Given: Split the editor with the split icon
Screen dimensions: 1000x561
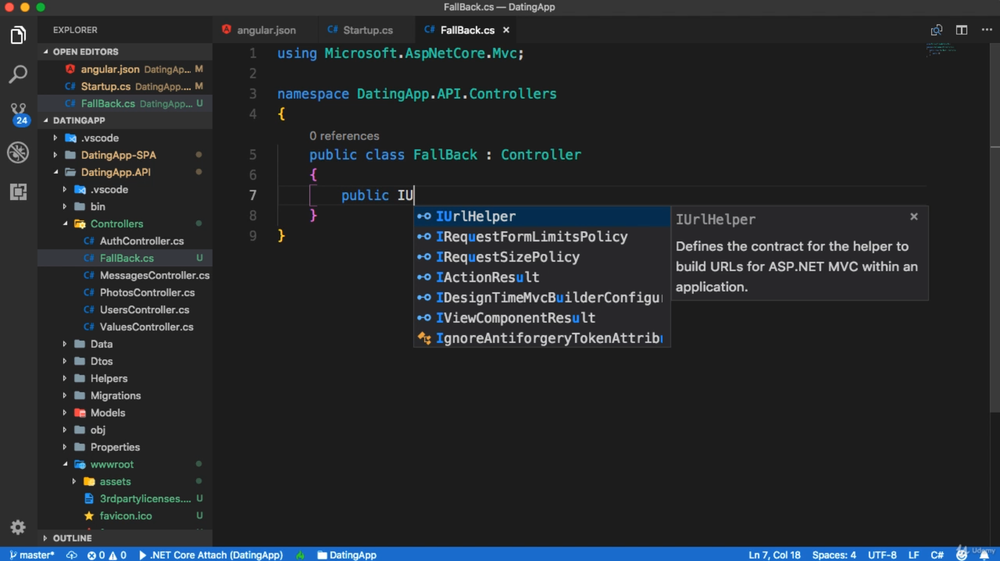Looking at the screenshot, I should [962, 30].
